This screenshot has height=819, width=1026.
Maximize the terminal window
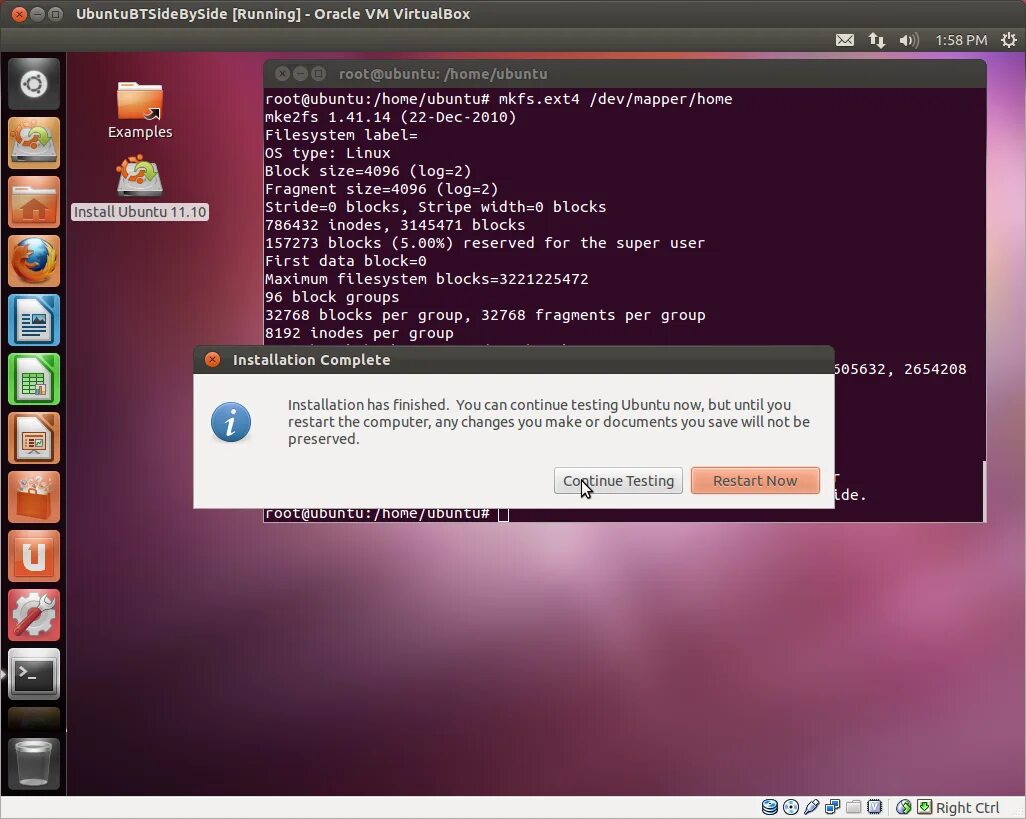pyautogui.click(x=319, y=74)
